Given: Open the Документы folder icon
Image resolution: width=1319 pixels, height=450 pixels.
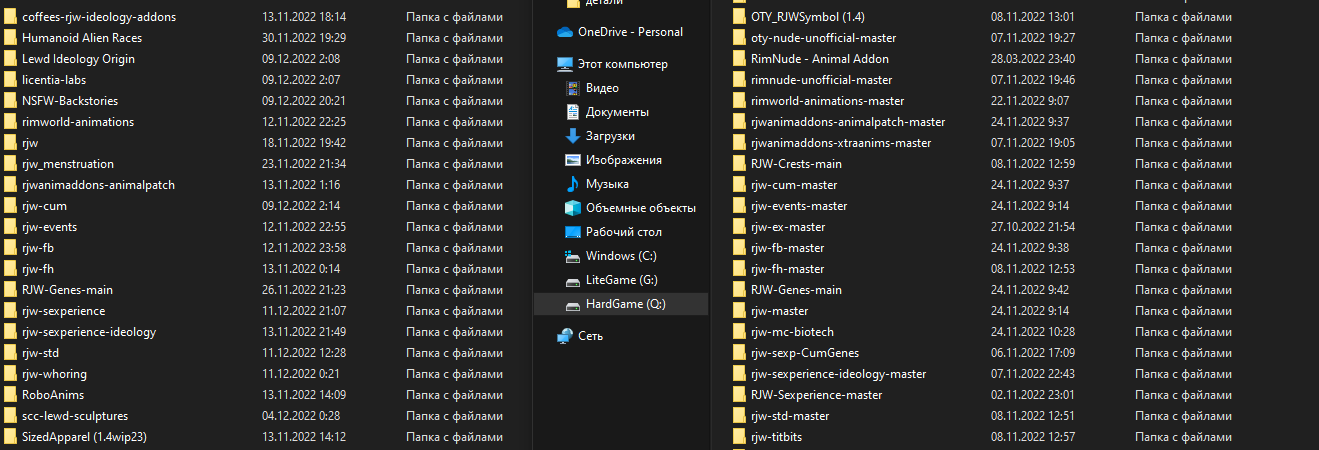Looking at the screenshot, I should pyautogui.click(x=573, y=112).
